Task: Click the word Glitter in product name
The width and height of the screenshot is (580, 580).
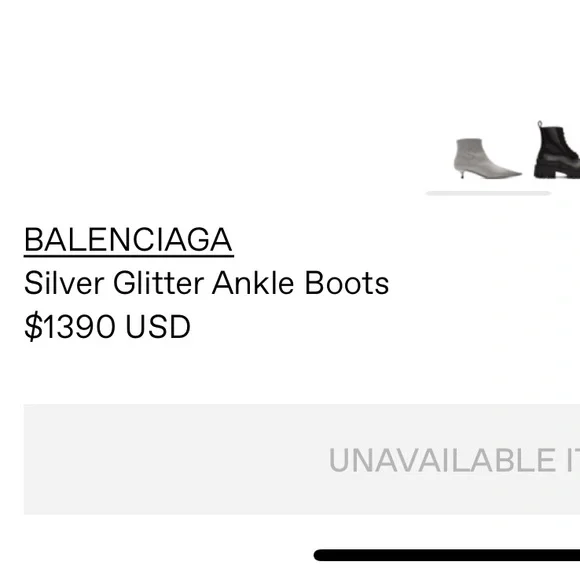Action: coord(159,283)
